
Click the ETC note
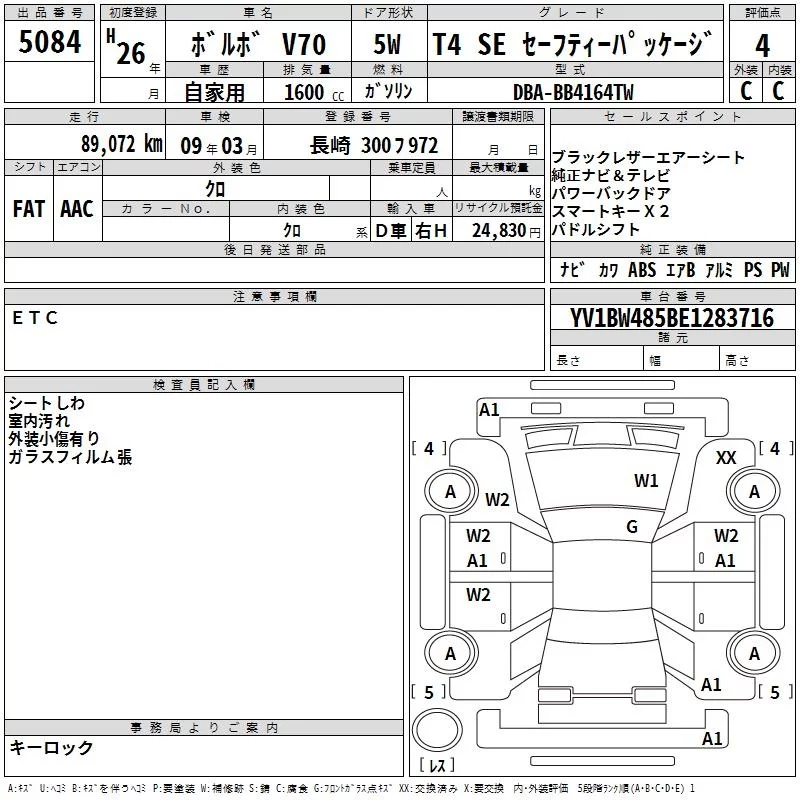(x=35, y=318)
